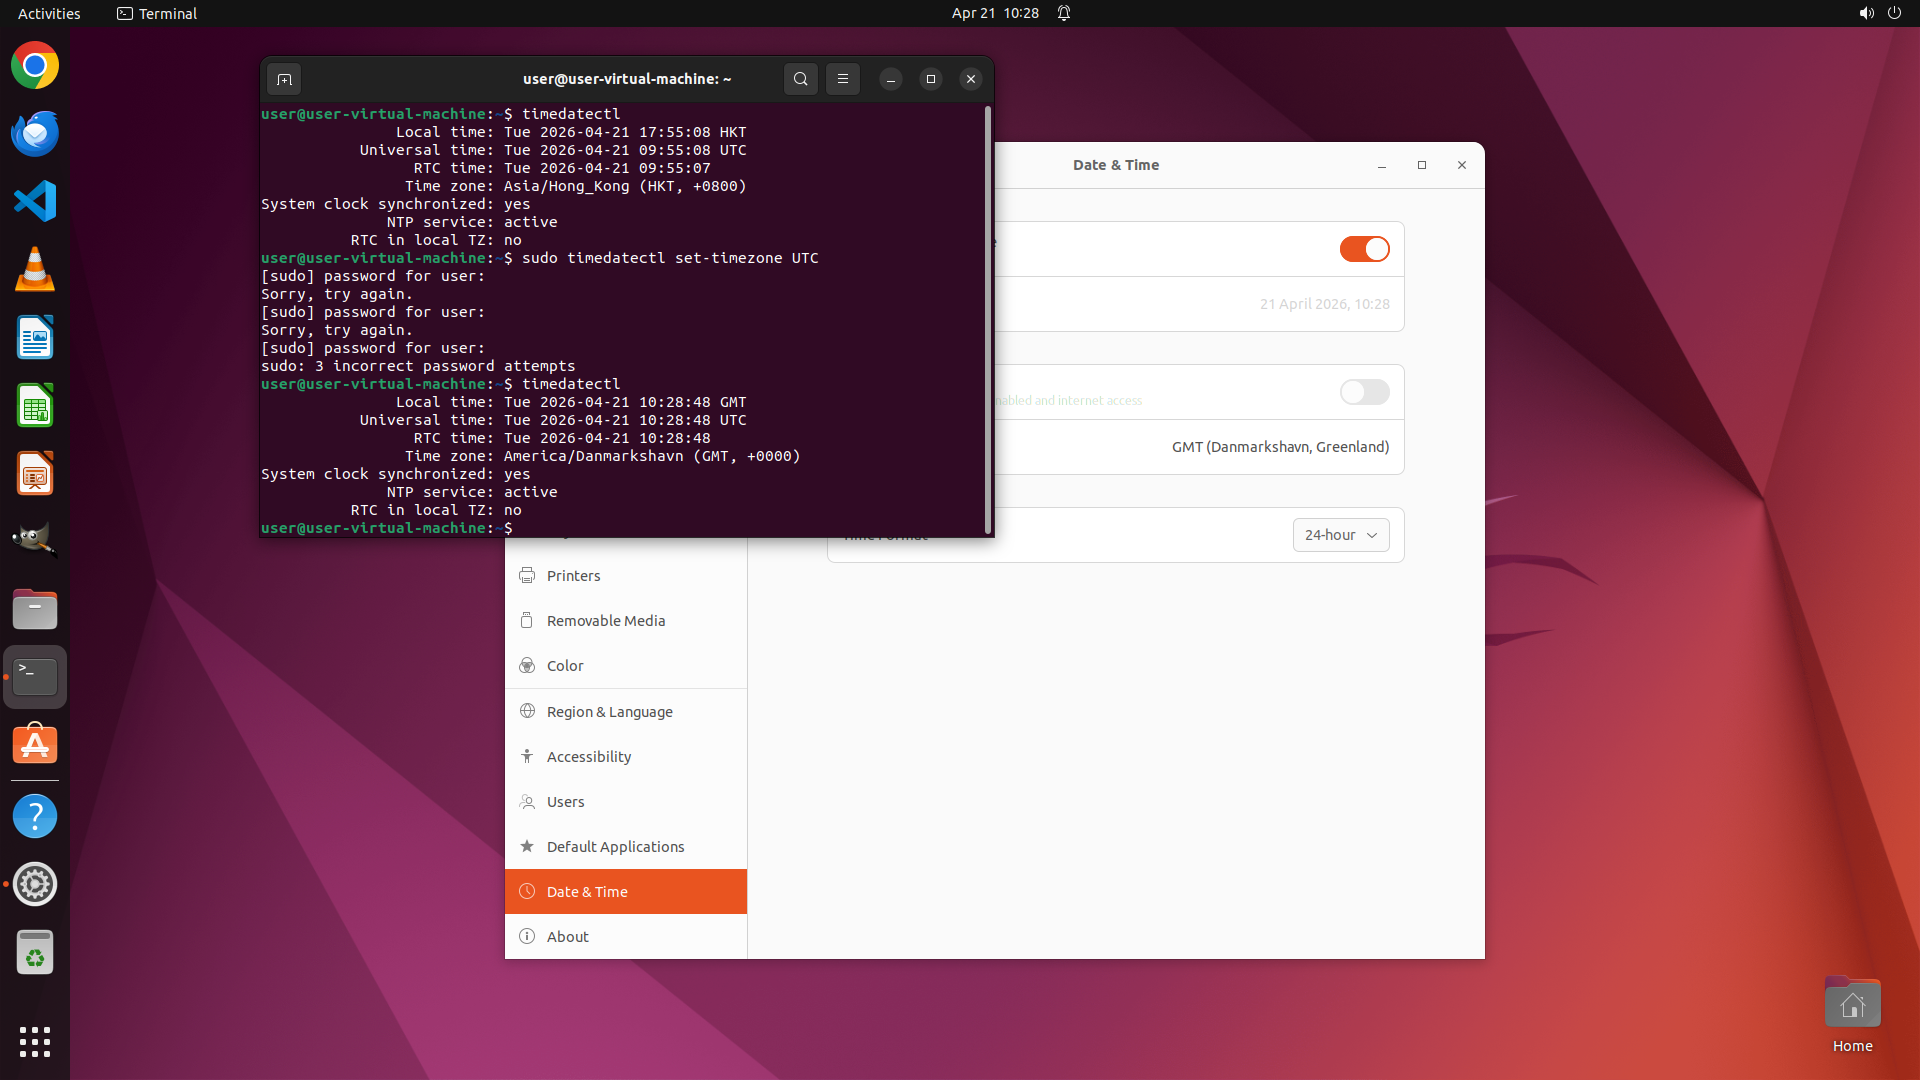This screenshot has width=1920, height=1080.
Task: Show applications grid in the dock
Action: pos(35,1041)
